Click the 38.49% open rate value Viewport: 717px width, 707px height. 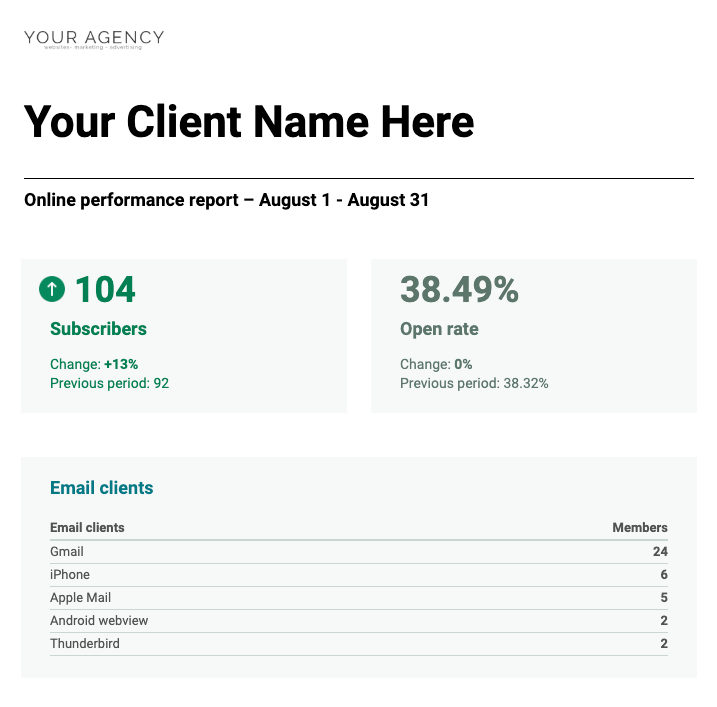pos(459,290)
